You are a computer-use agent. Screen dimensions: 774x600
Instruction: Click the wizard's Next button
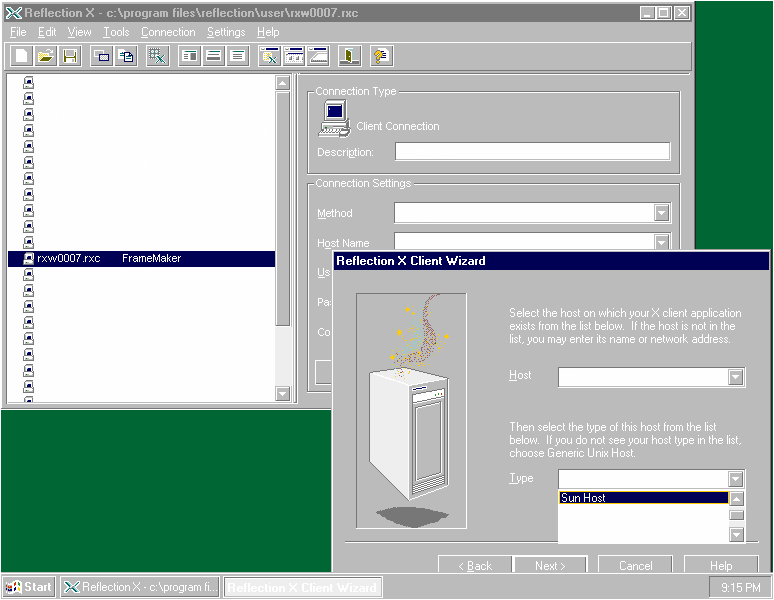click(550, 565)
